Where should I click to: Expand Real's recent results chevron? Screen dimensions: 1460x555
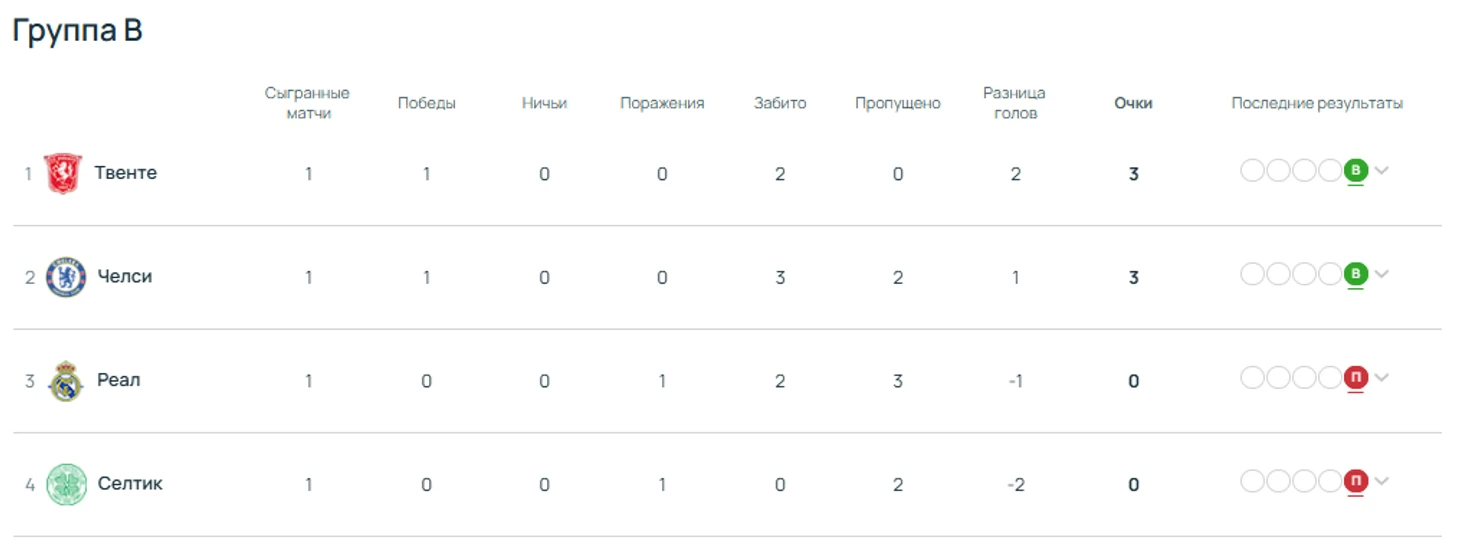tap(1382, 378)
